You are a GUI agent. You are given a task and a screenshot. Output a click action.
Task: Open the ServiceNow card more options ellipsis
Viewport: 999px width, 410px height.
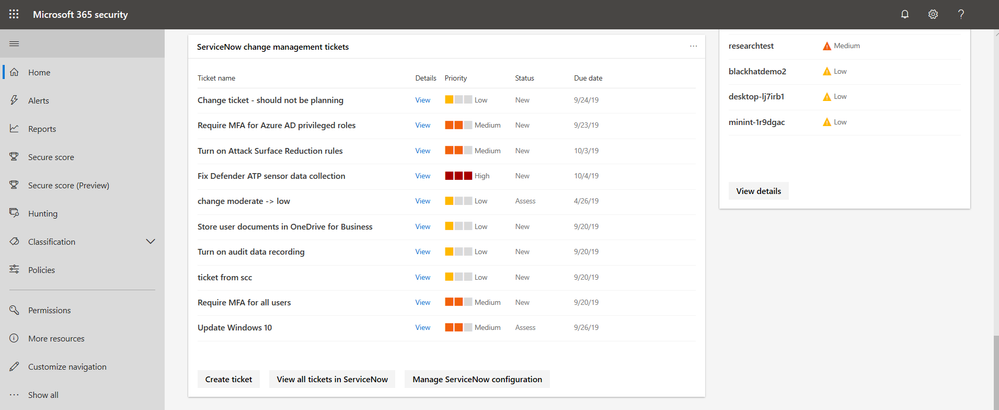693,46
